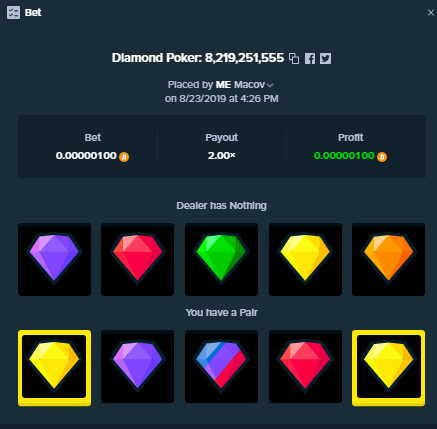This screenshot has height=429, width=437.
Task: Click your multicolored blue-red diamond card
Action: point(221,366)
